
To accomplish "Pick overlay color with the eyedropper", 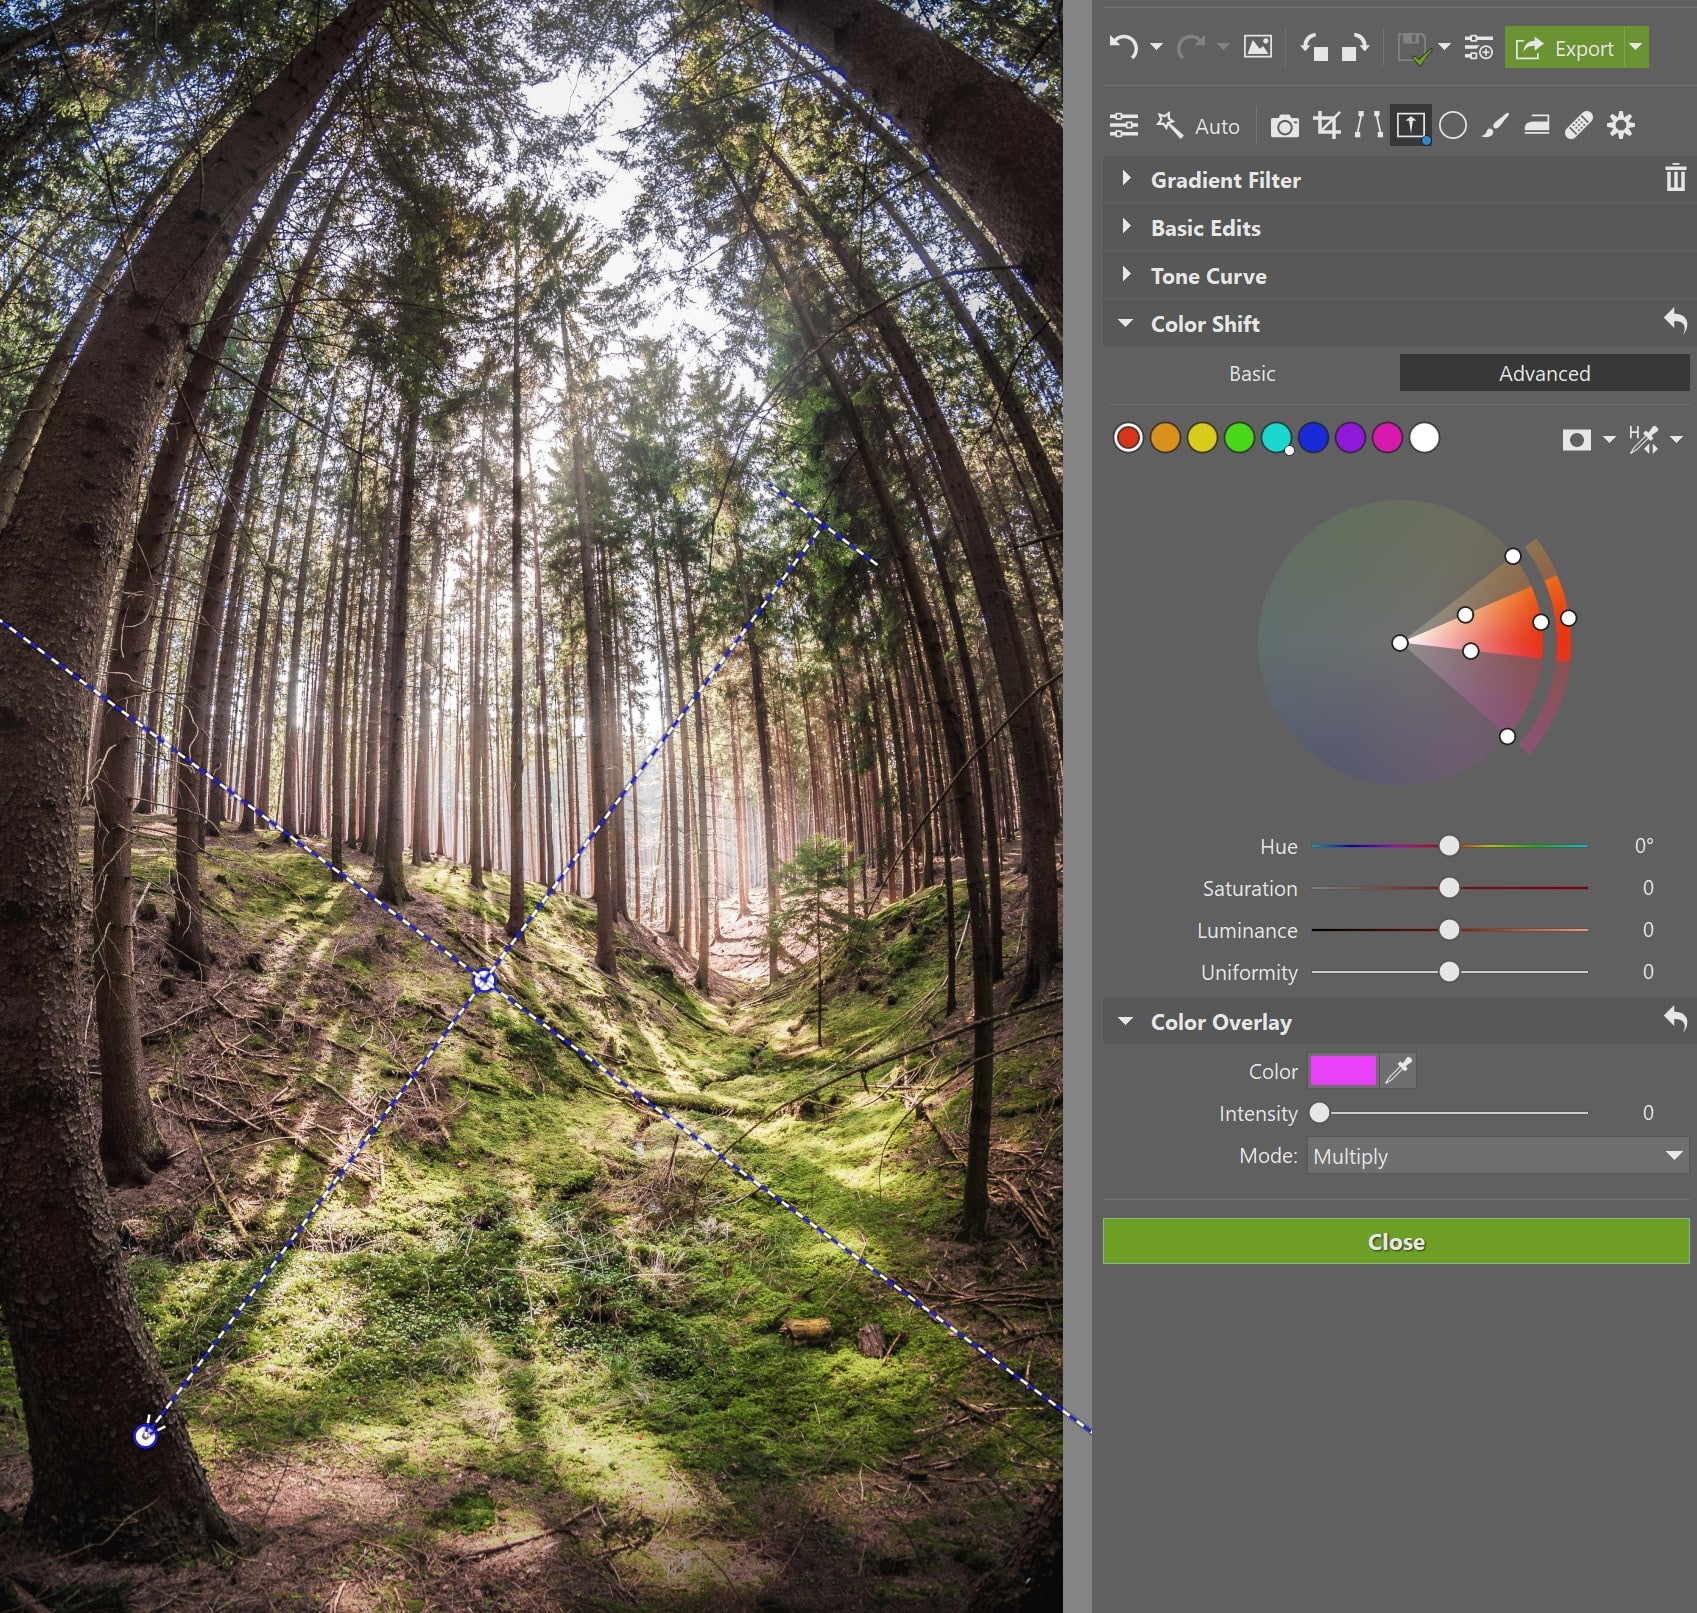I will [1399, 1071].
